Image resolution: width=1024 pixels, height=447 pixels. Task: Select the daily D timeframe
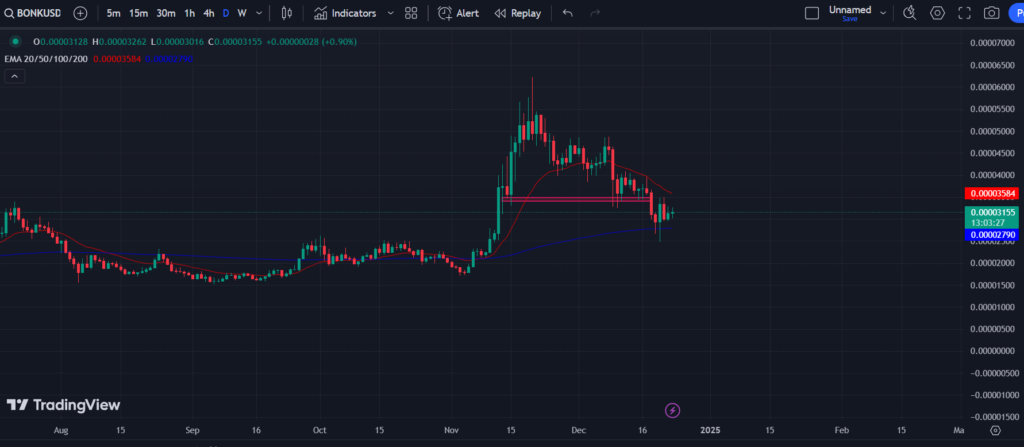point(226,13)
